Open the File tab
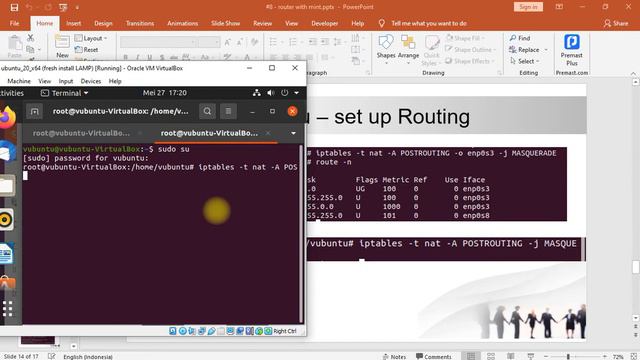 tap(15, 23)
